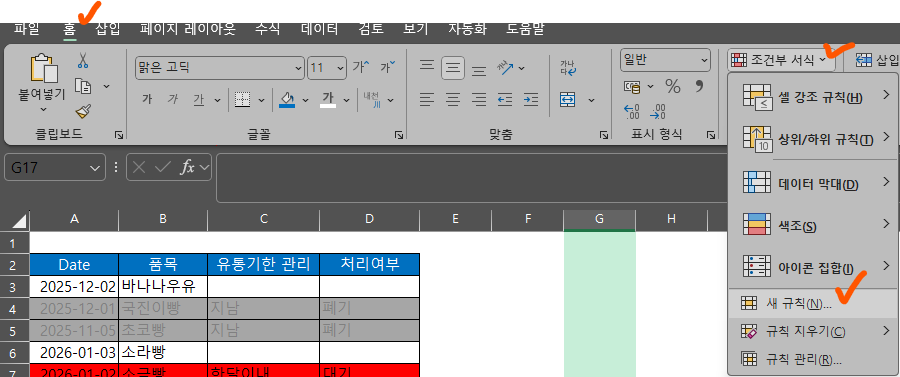Click the Wrap Text icon
The width and height of the screenshot is (900, 377).
pyautogui.click(x=568, y=68)
